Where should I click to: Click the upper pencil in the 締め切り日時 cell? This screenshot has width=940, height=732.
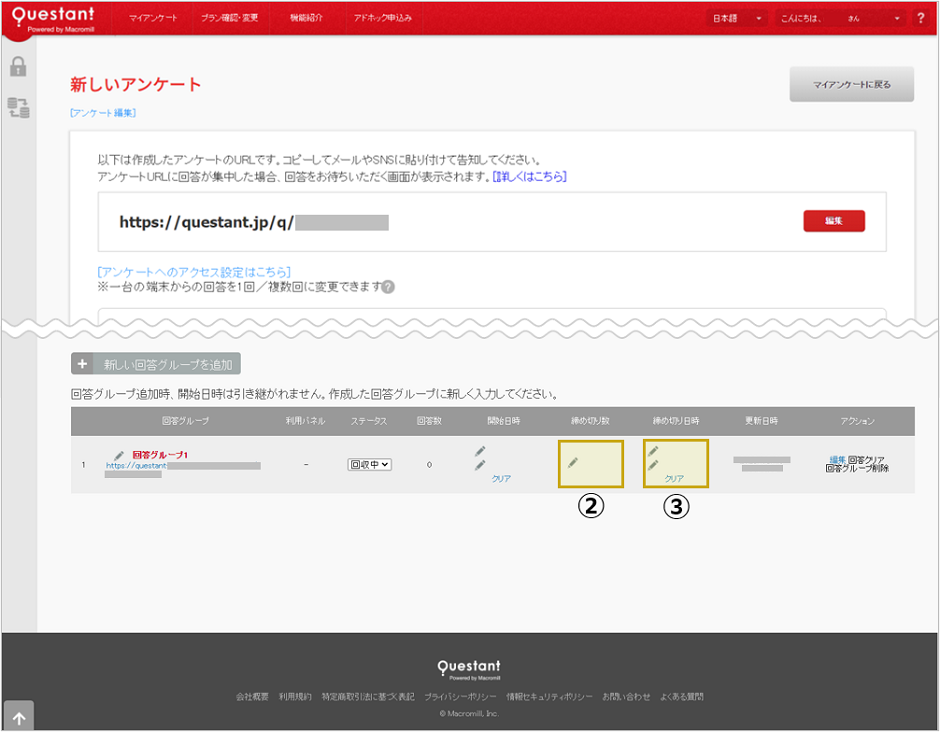[x=653, y=451]
